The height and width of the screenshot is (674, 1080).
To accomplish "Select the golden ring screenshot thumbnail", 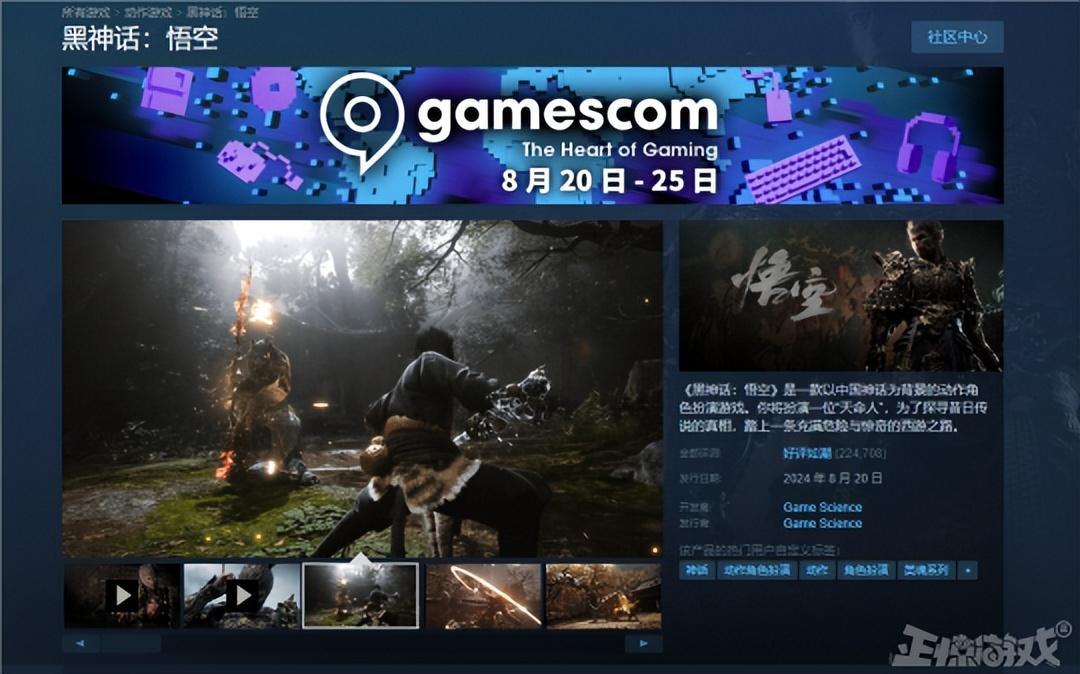I will click(483, 596).
